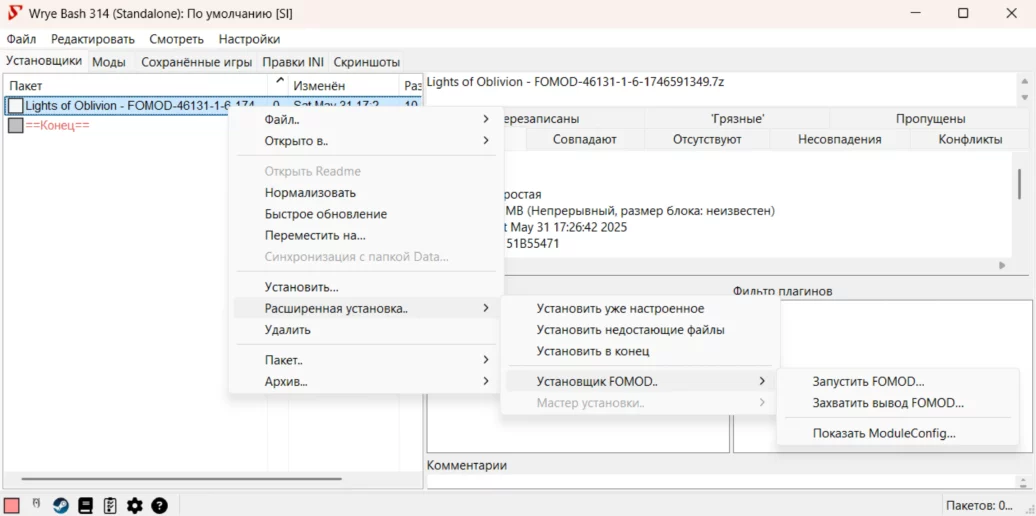Image resolution: width=1036 pixels, height=516 pixels.
Task: Select Запустить FOMOD... menu entry
Action: click(868, 381)
